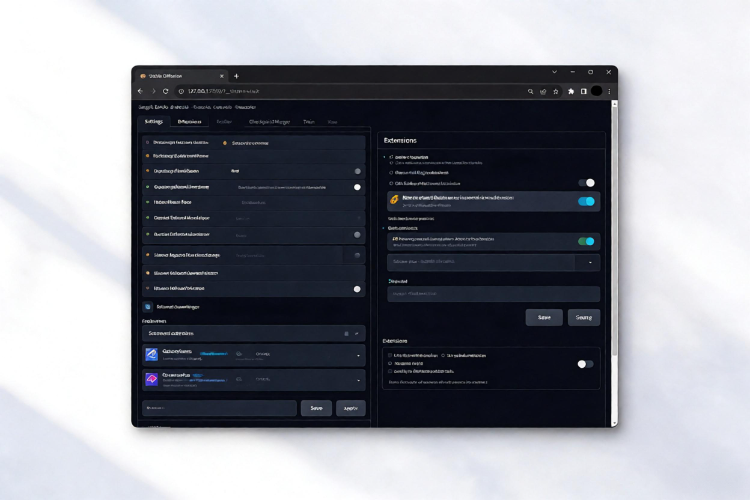Click the magnifier icon in the address bar

[530, 91]
